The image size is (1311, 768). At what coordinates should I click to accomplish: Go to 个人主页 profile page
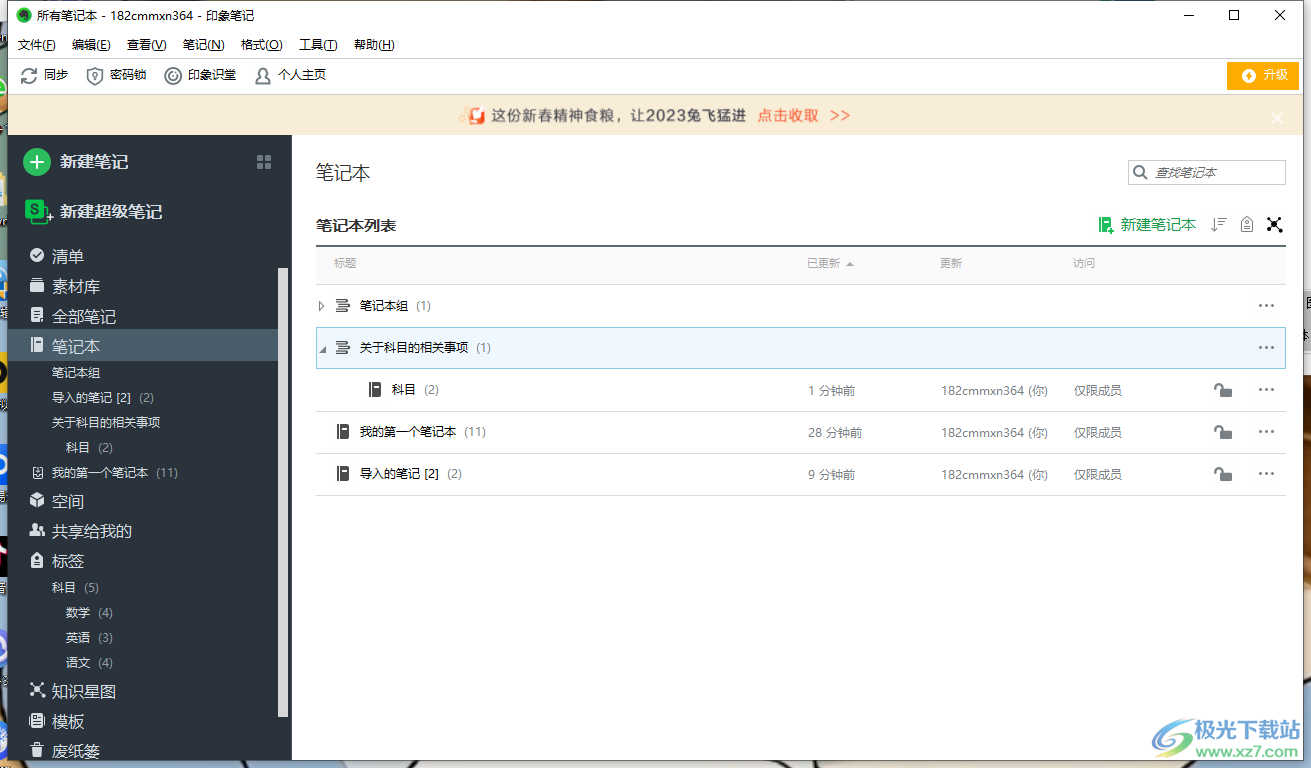290,76
